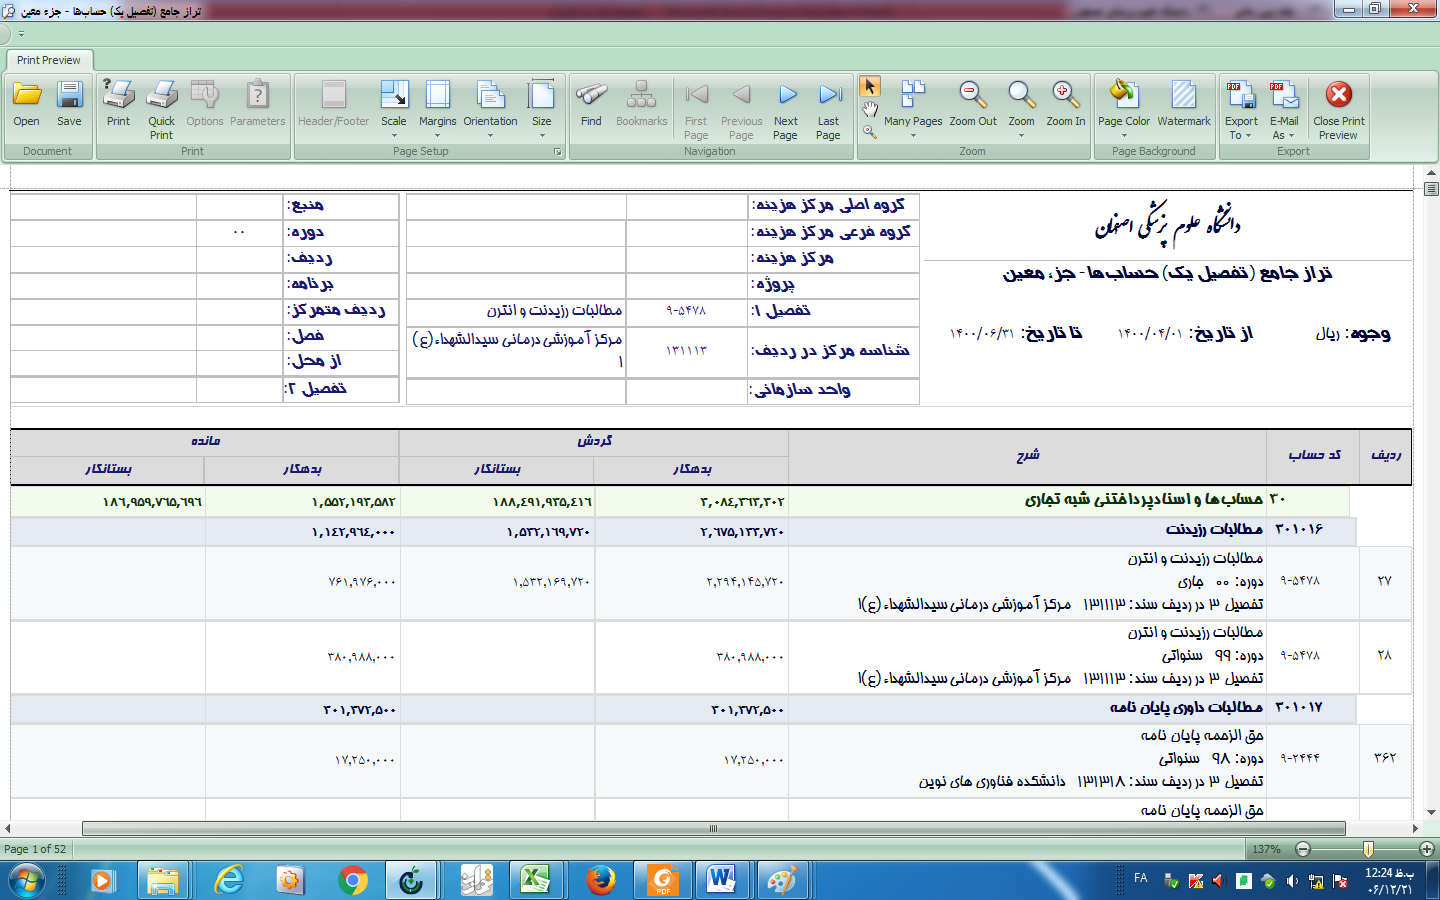Screen dimensions: 1440x900
Task: Click the 137% zoom level indicator
Action: 1266,849
